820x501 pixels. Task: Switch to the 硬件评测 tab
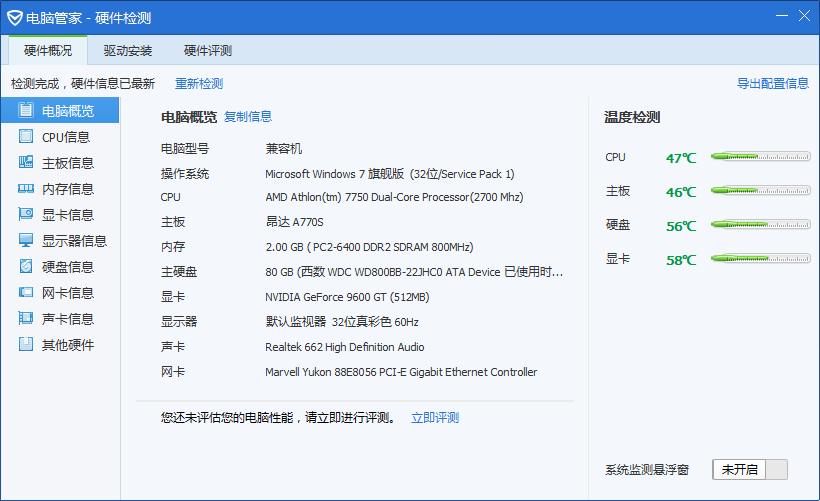208,51
